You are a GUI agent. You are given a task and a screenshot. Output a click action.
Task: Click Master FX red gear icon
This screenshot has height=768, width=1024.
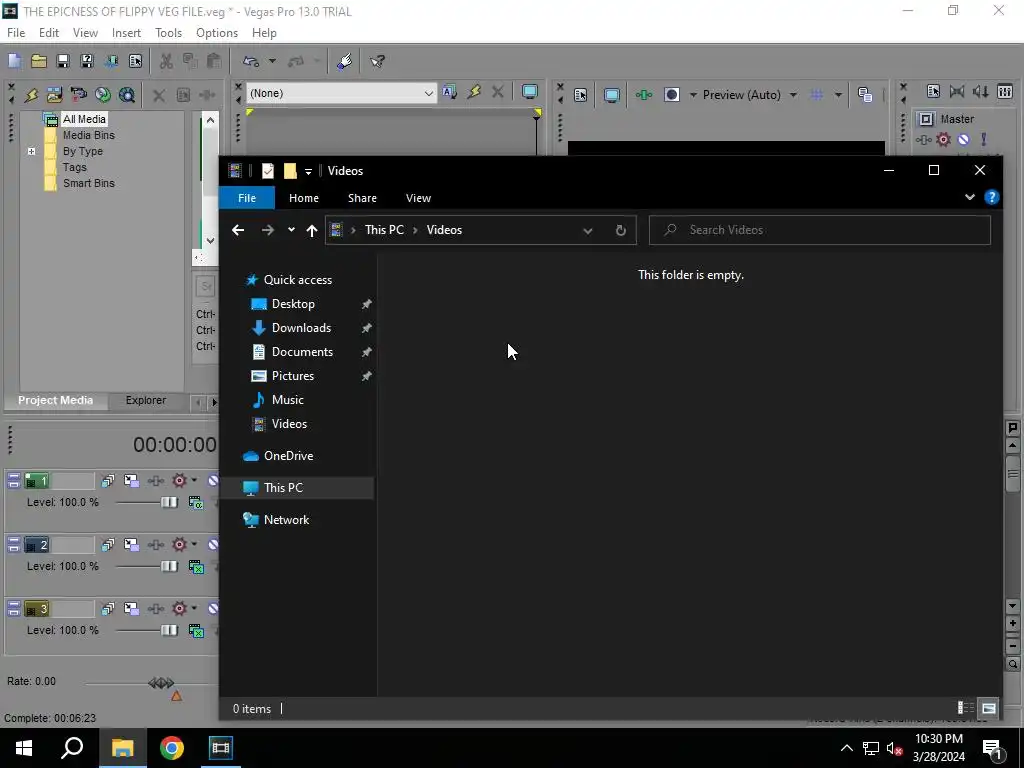(944, 139)
